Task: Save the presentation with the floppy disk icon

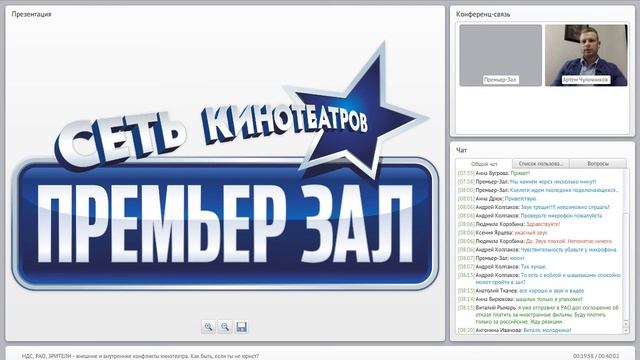Action: click(x=241, y=327)
